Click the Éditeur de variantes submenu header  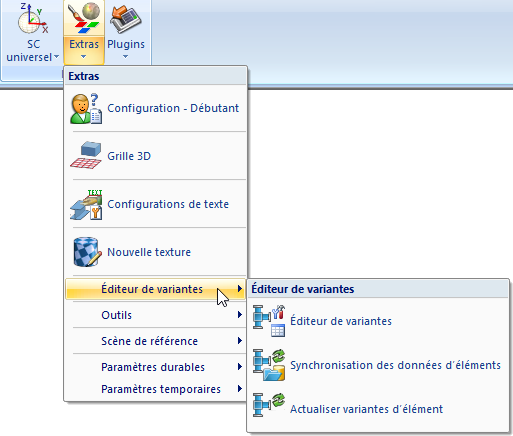303,289
